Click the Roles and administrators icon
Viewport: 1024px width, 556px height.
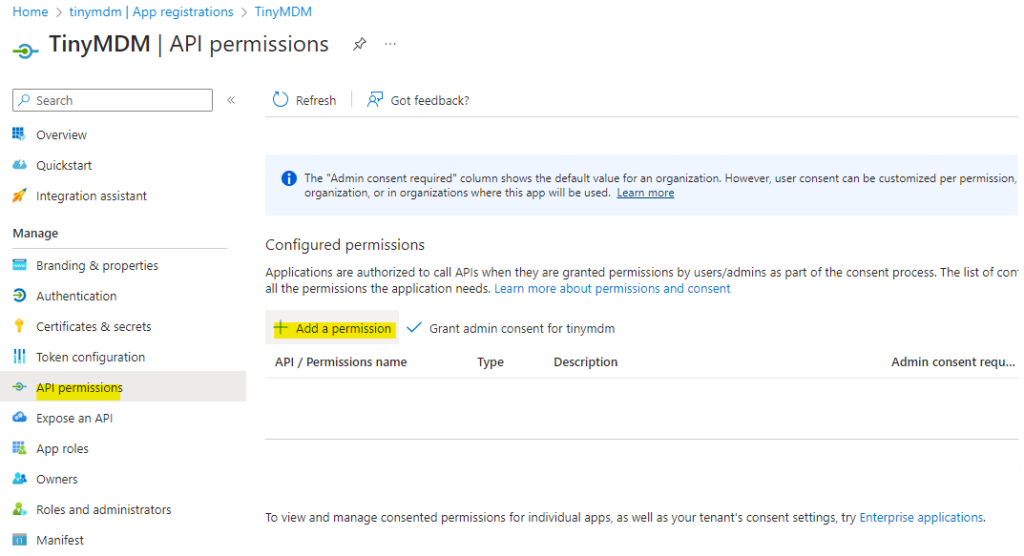(19, 509)
